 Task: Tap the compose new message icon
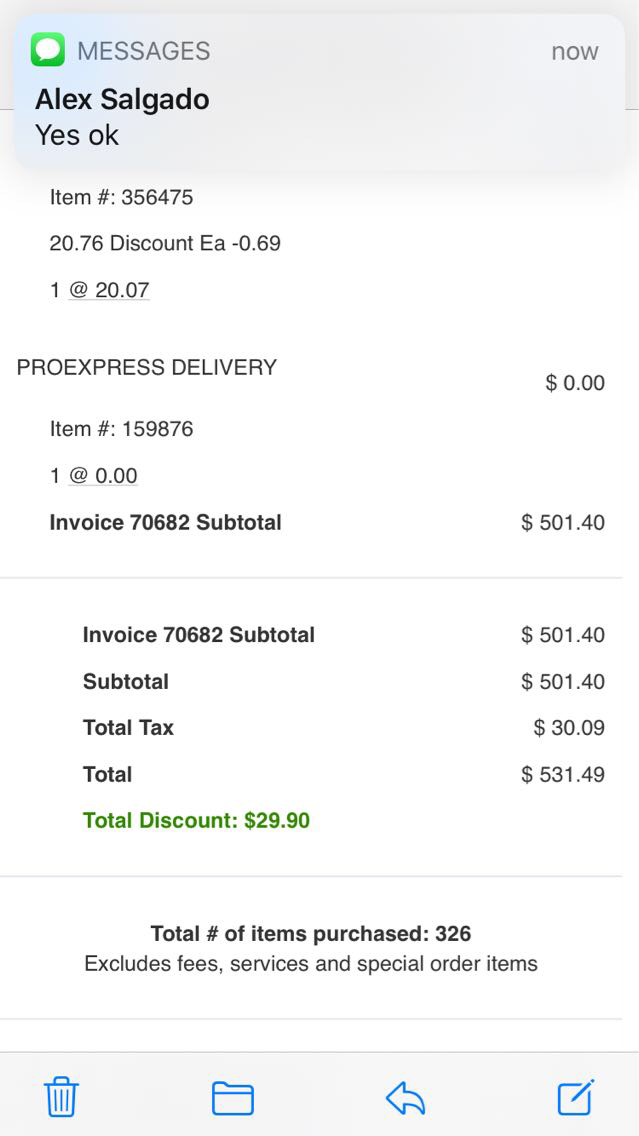[576, 1097]
